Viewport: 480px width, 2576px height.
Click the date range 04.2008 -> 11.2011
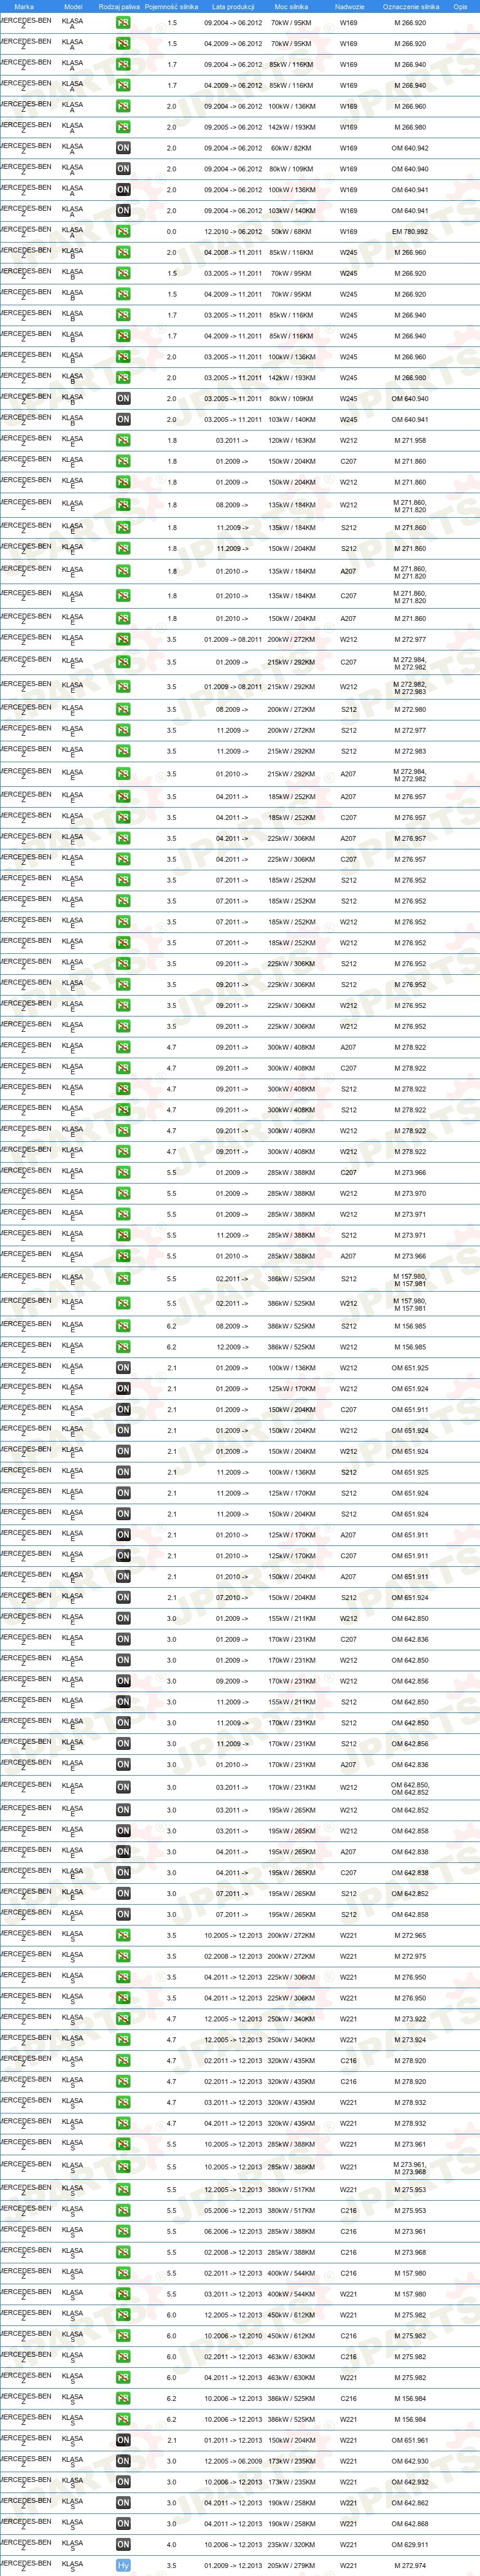(x=233, y=252)
